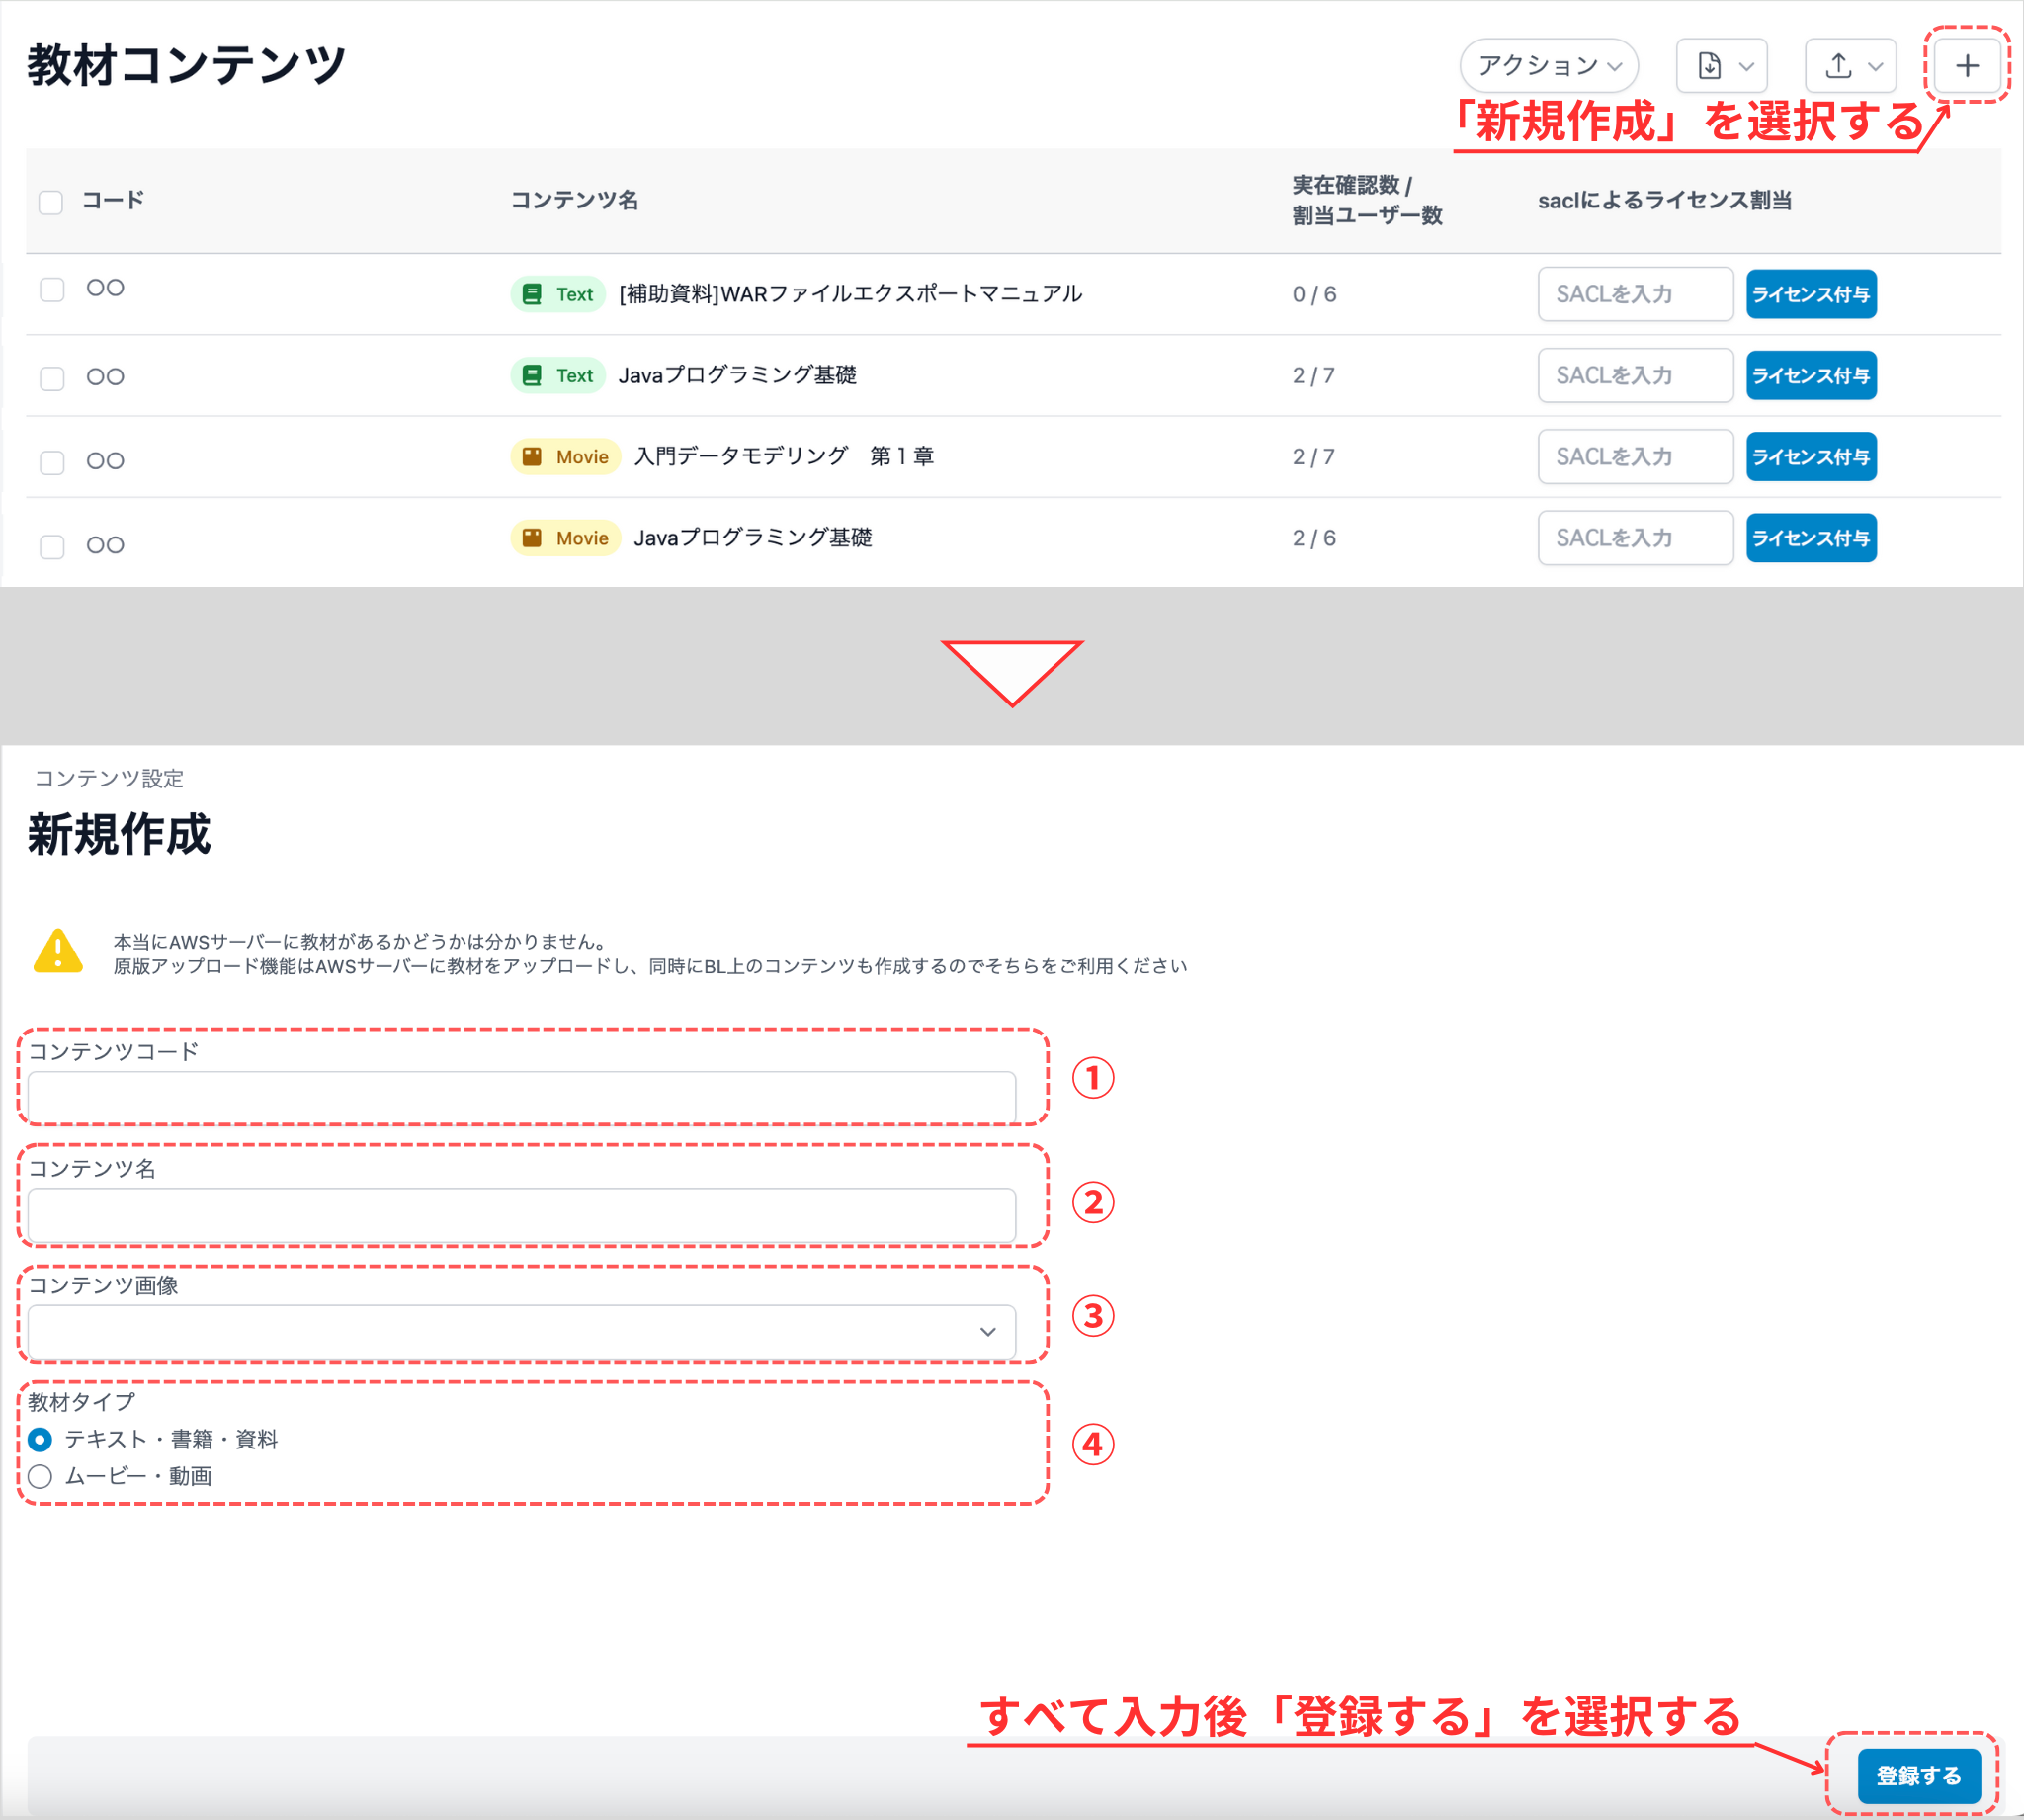Screen dimensions: 2024x1820
Task: Click the Text badge on Javaプログラミング基礎
Action: click(557, 375)
